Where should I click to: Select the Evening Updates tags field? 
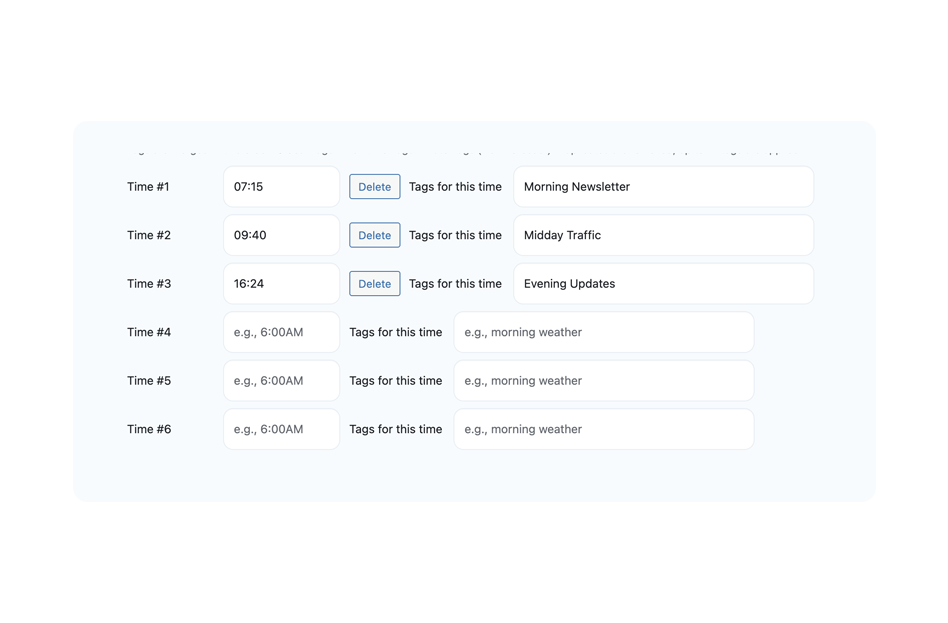tap(663, 284)
